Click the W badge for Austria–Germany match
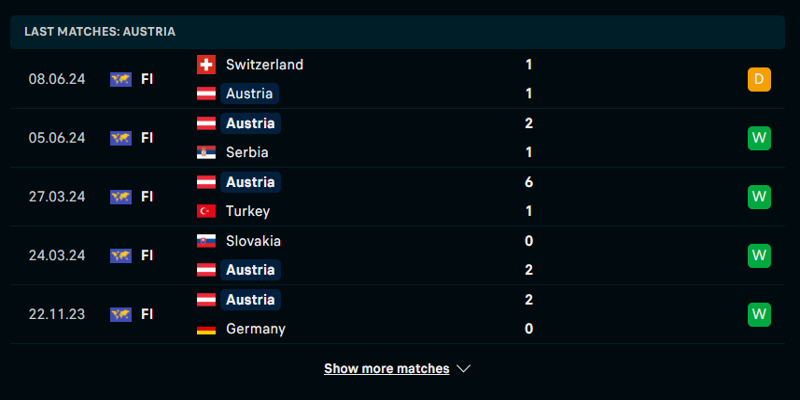Image resolution: width=800 pixels, height=400 pixels. click(759, 314)
